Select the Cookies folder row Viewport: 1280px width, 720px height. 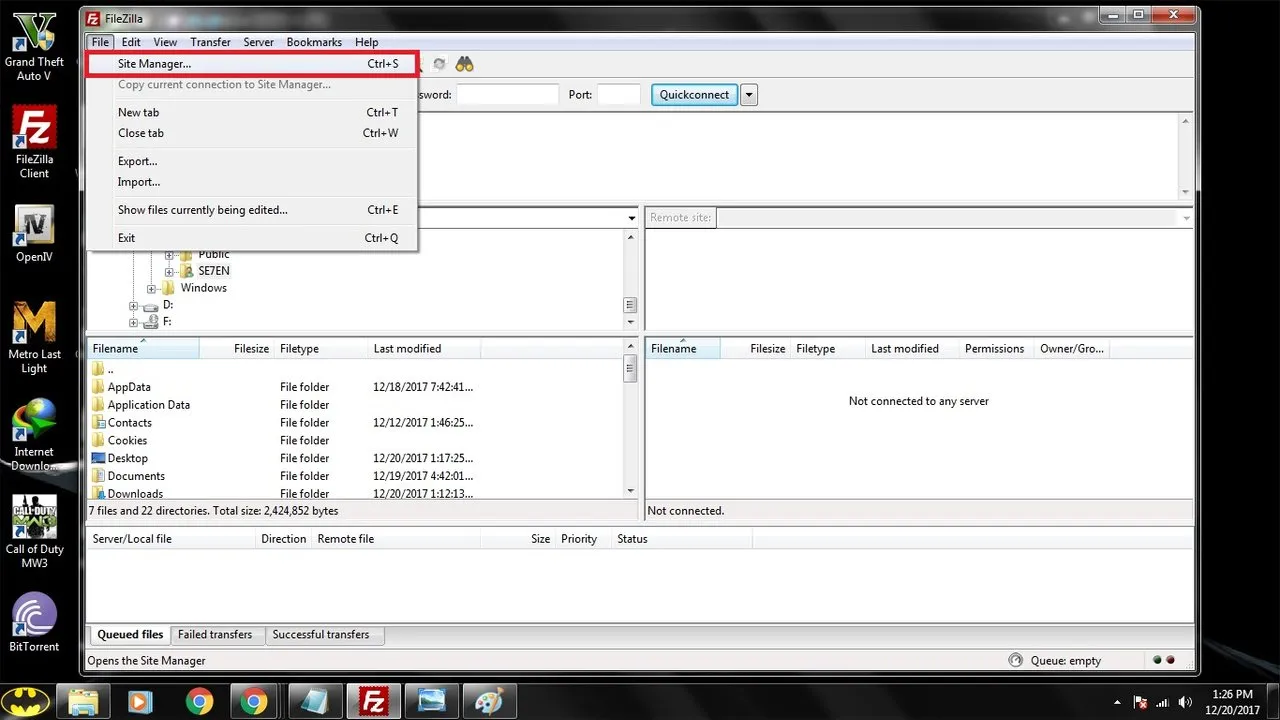point(355,441)
